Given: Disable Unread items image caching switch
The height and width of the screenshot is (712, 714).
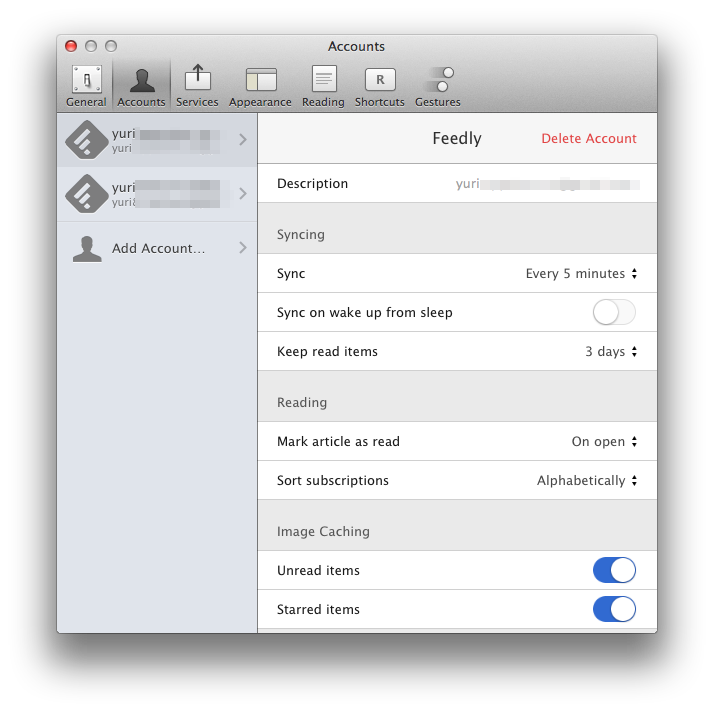Looking at the screenshot, I should (x=614, y=570).
